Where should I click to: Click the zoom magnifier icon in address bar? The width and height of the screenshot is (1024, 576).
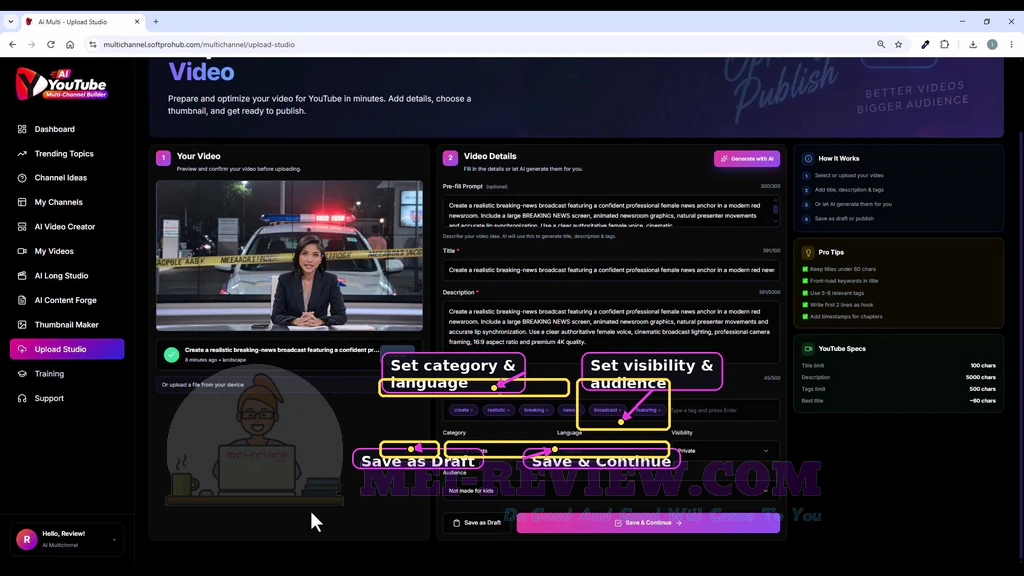pyautogui.click(x=881, y=44)
